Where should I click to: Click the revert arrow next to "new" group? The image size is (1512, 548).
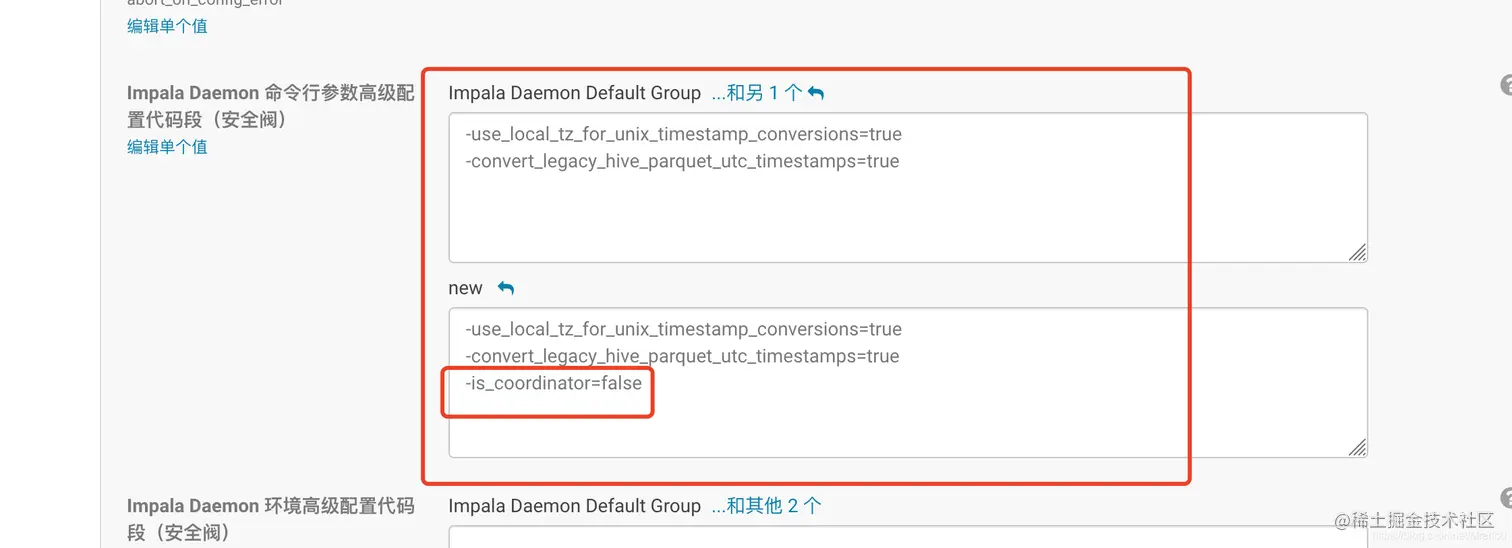click(506, 288)
